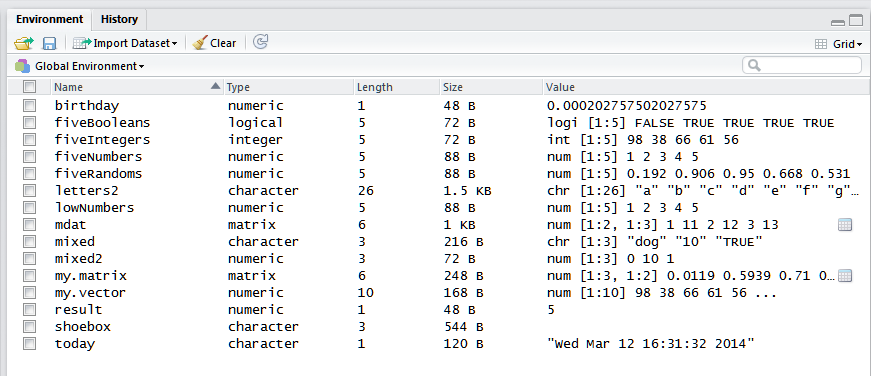
Task: Check the mixed2 row checkbox
Action: pos(29,259)
